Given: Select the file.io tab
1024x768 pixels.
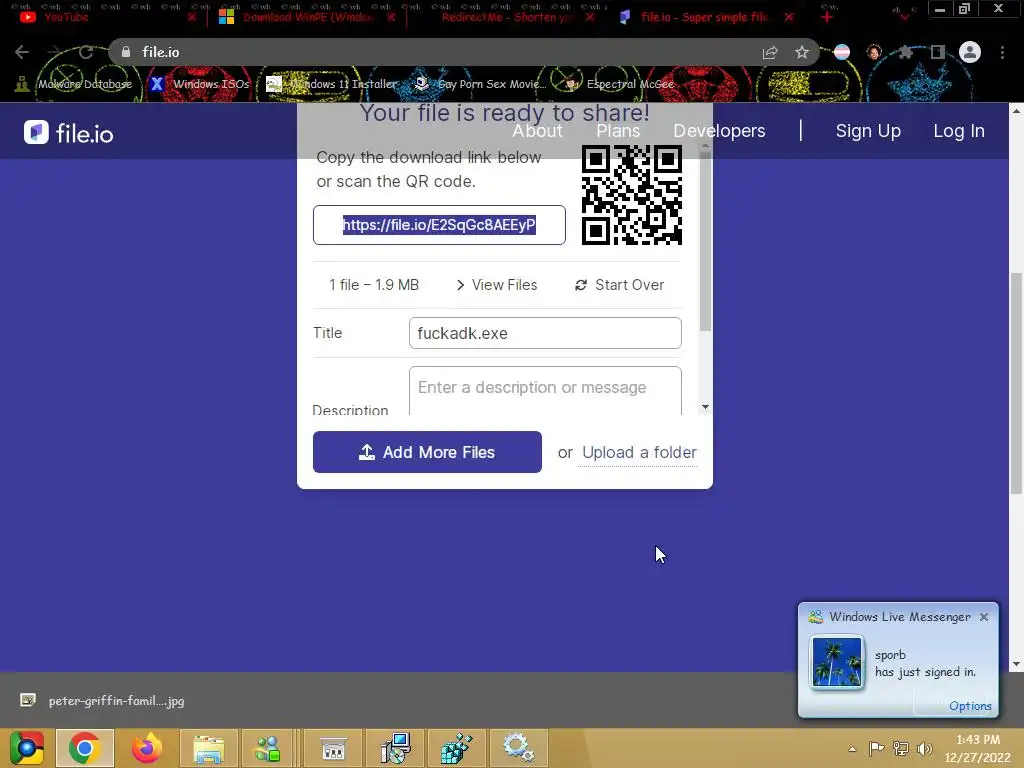Looking at the screenshot, I should click(707, 17).
